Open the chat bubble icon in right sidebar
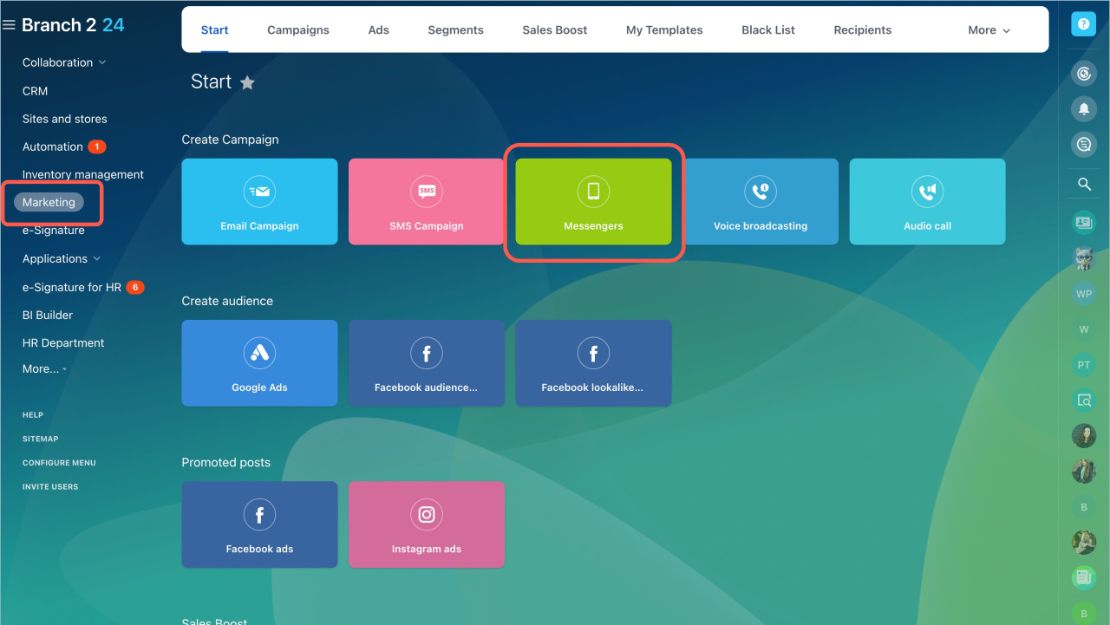The width and height of the screenshot is (1110, 625). coord(1084,144)
